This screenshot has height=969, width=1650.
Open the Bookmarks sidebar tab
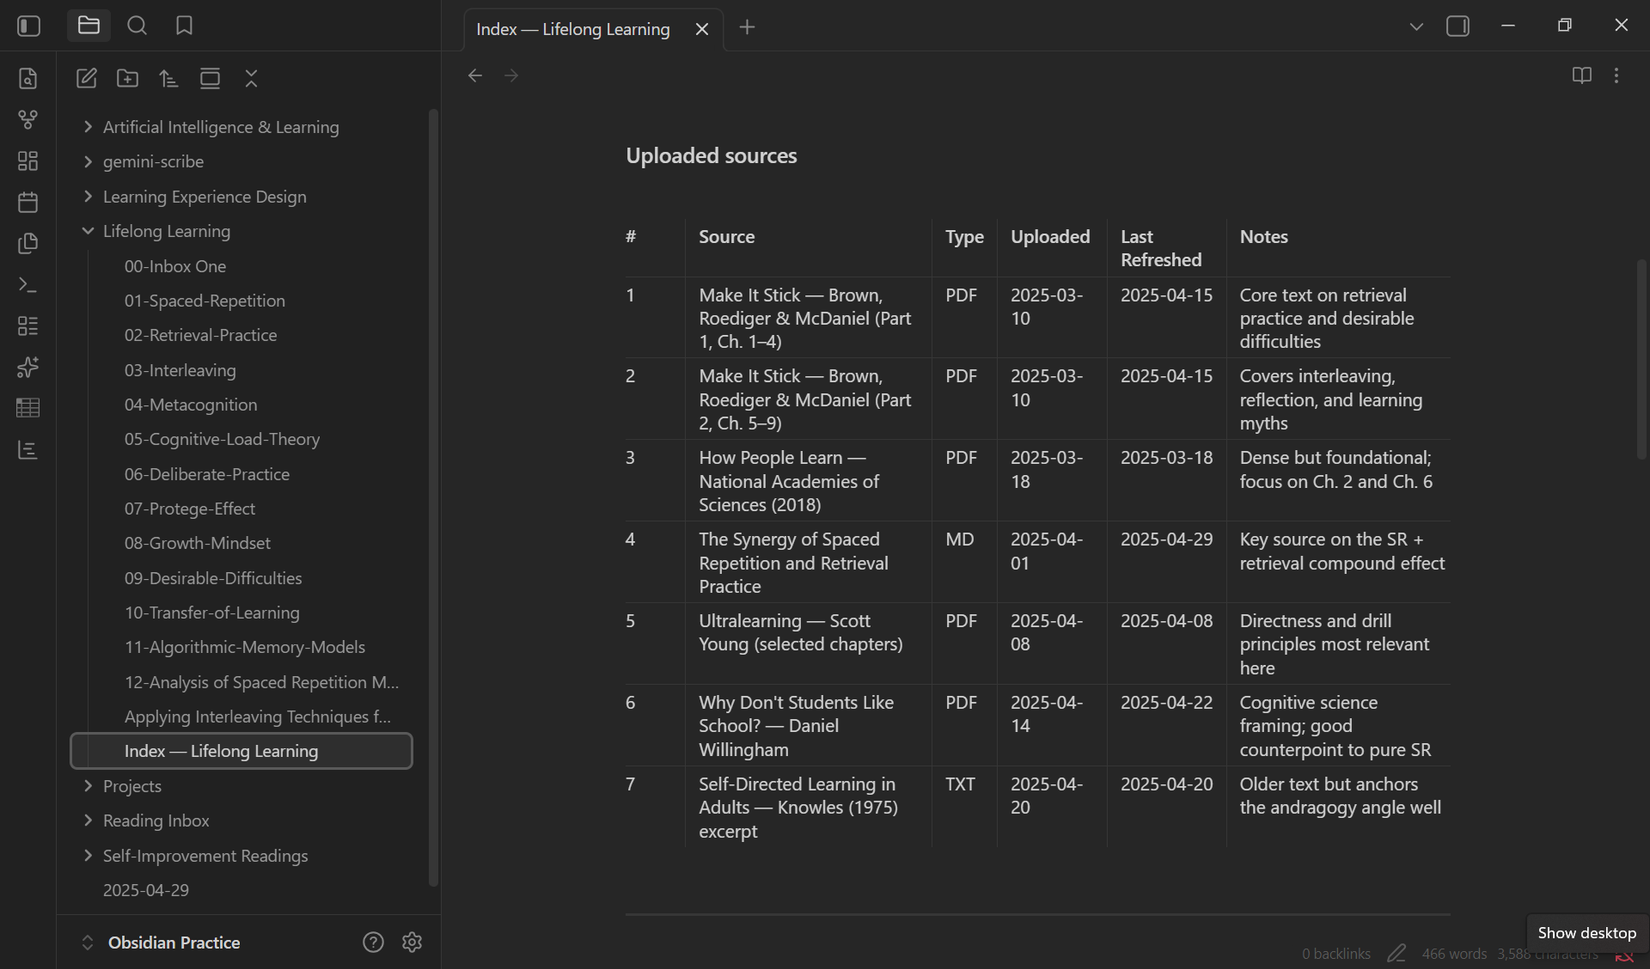pos(184,26)
